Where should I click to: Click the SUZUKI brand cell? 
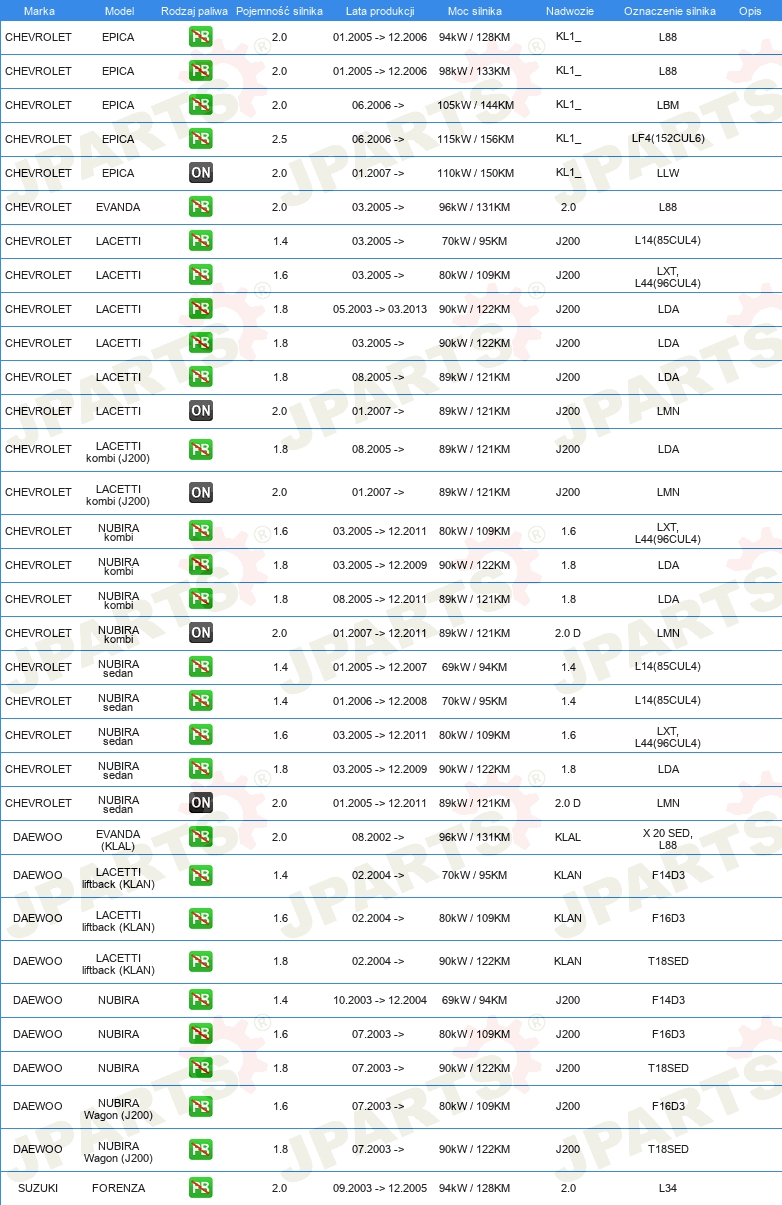click(x=38, y=1188)
